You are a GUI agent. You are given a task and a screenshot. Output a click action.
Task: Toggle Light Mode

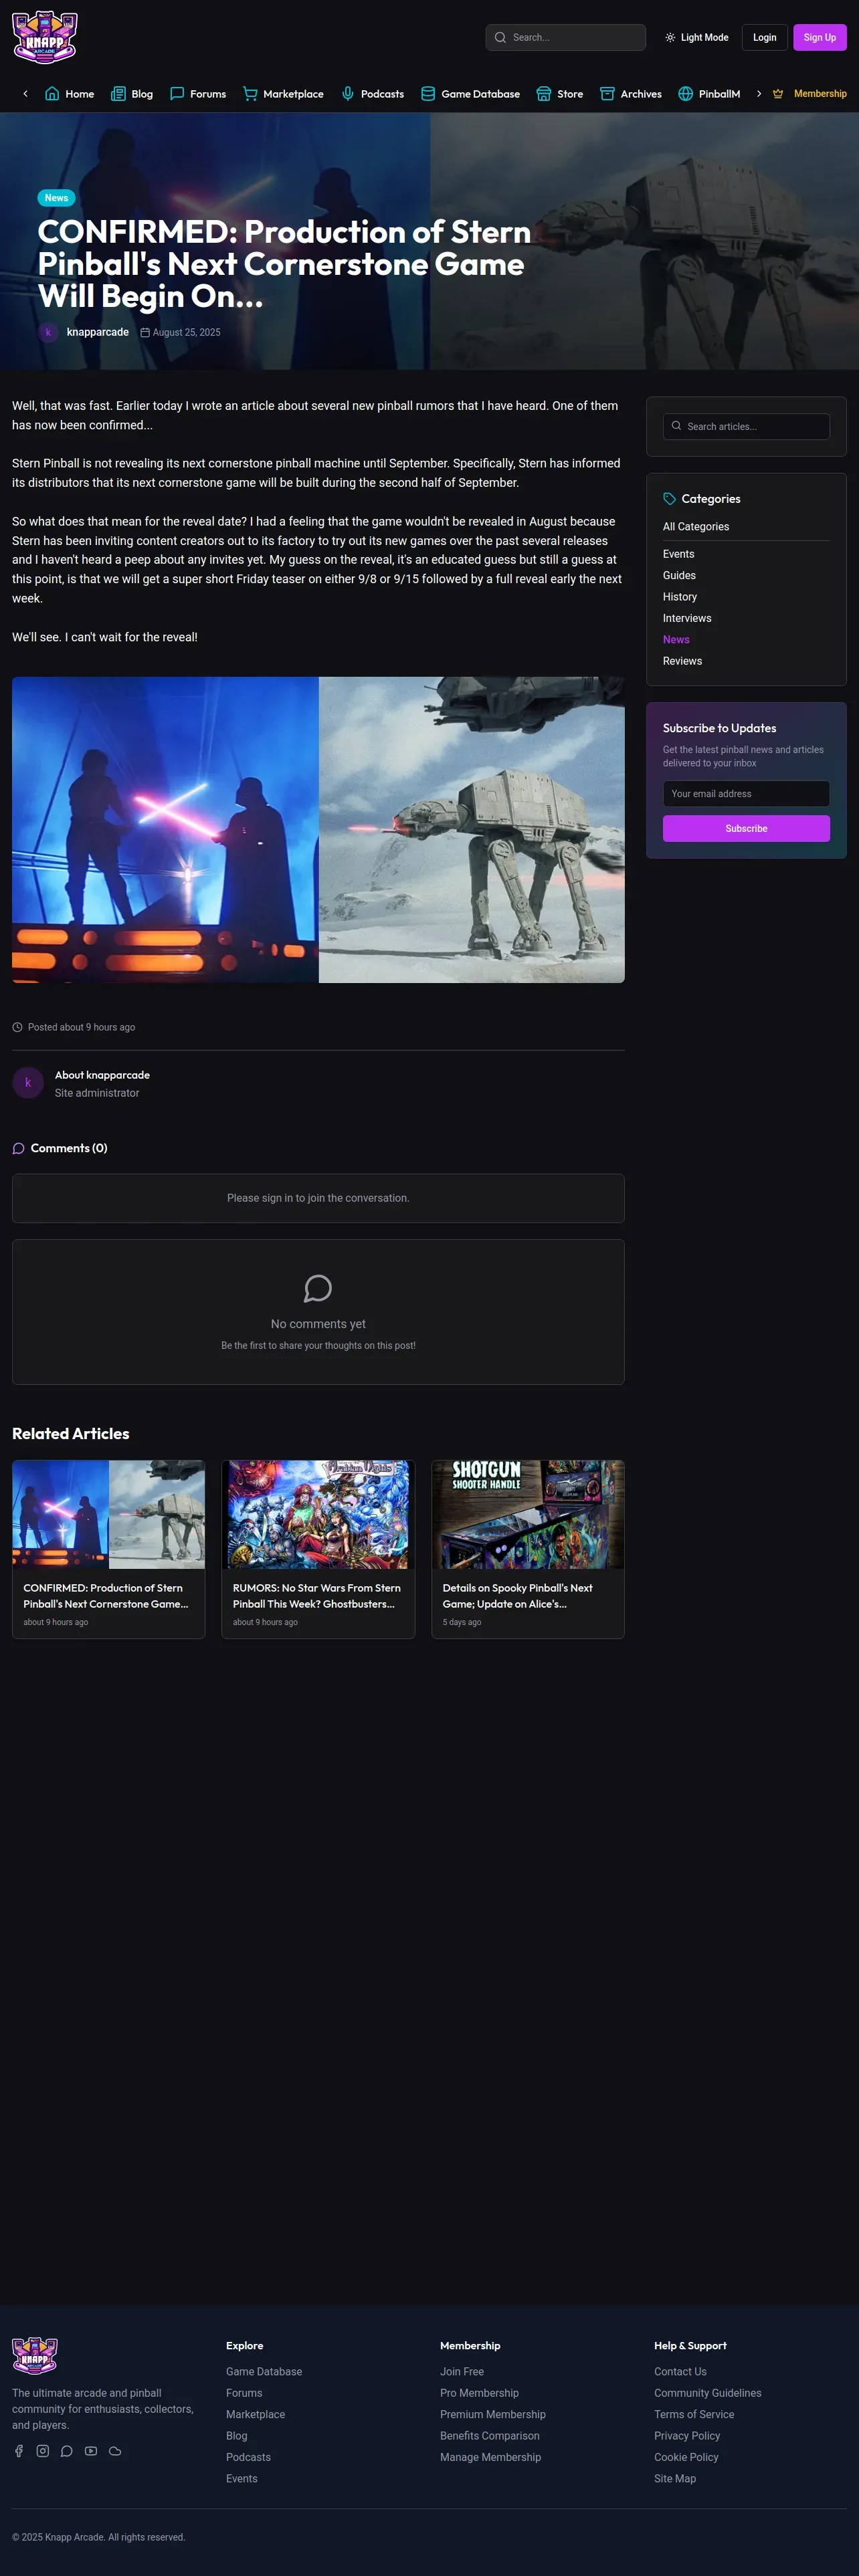click(697, 38)
